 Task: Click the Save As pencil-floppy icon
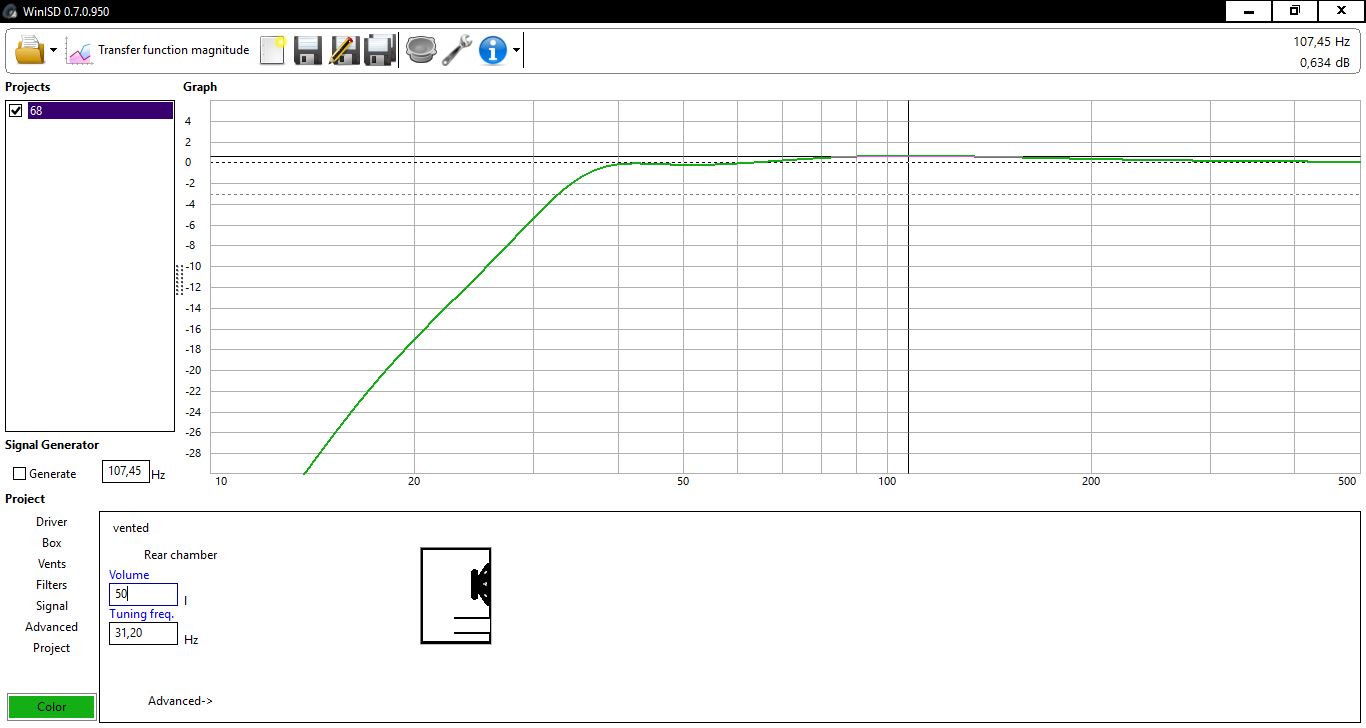tap(344, 50)
